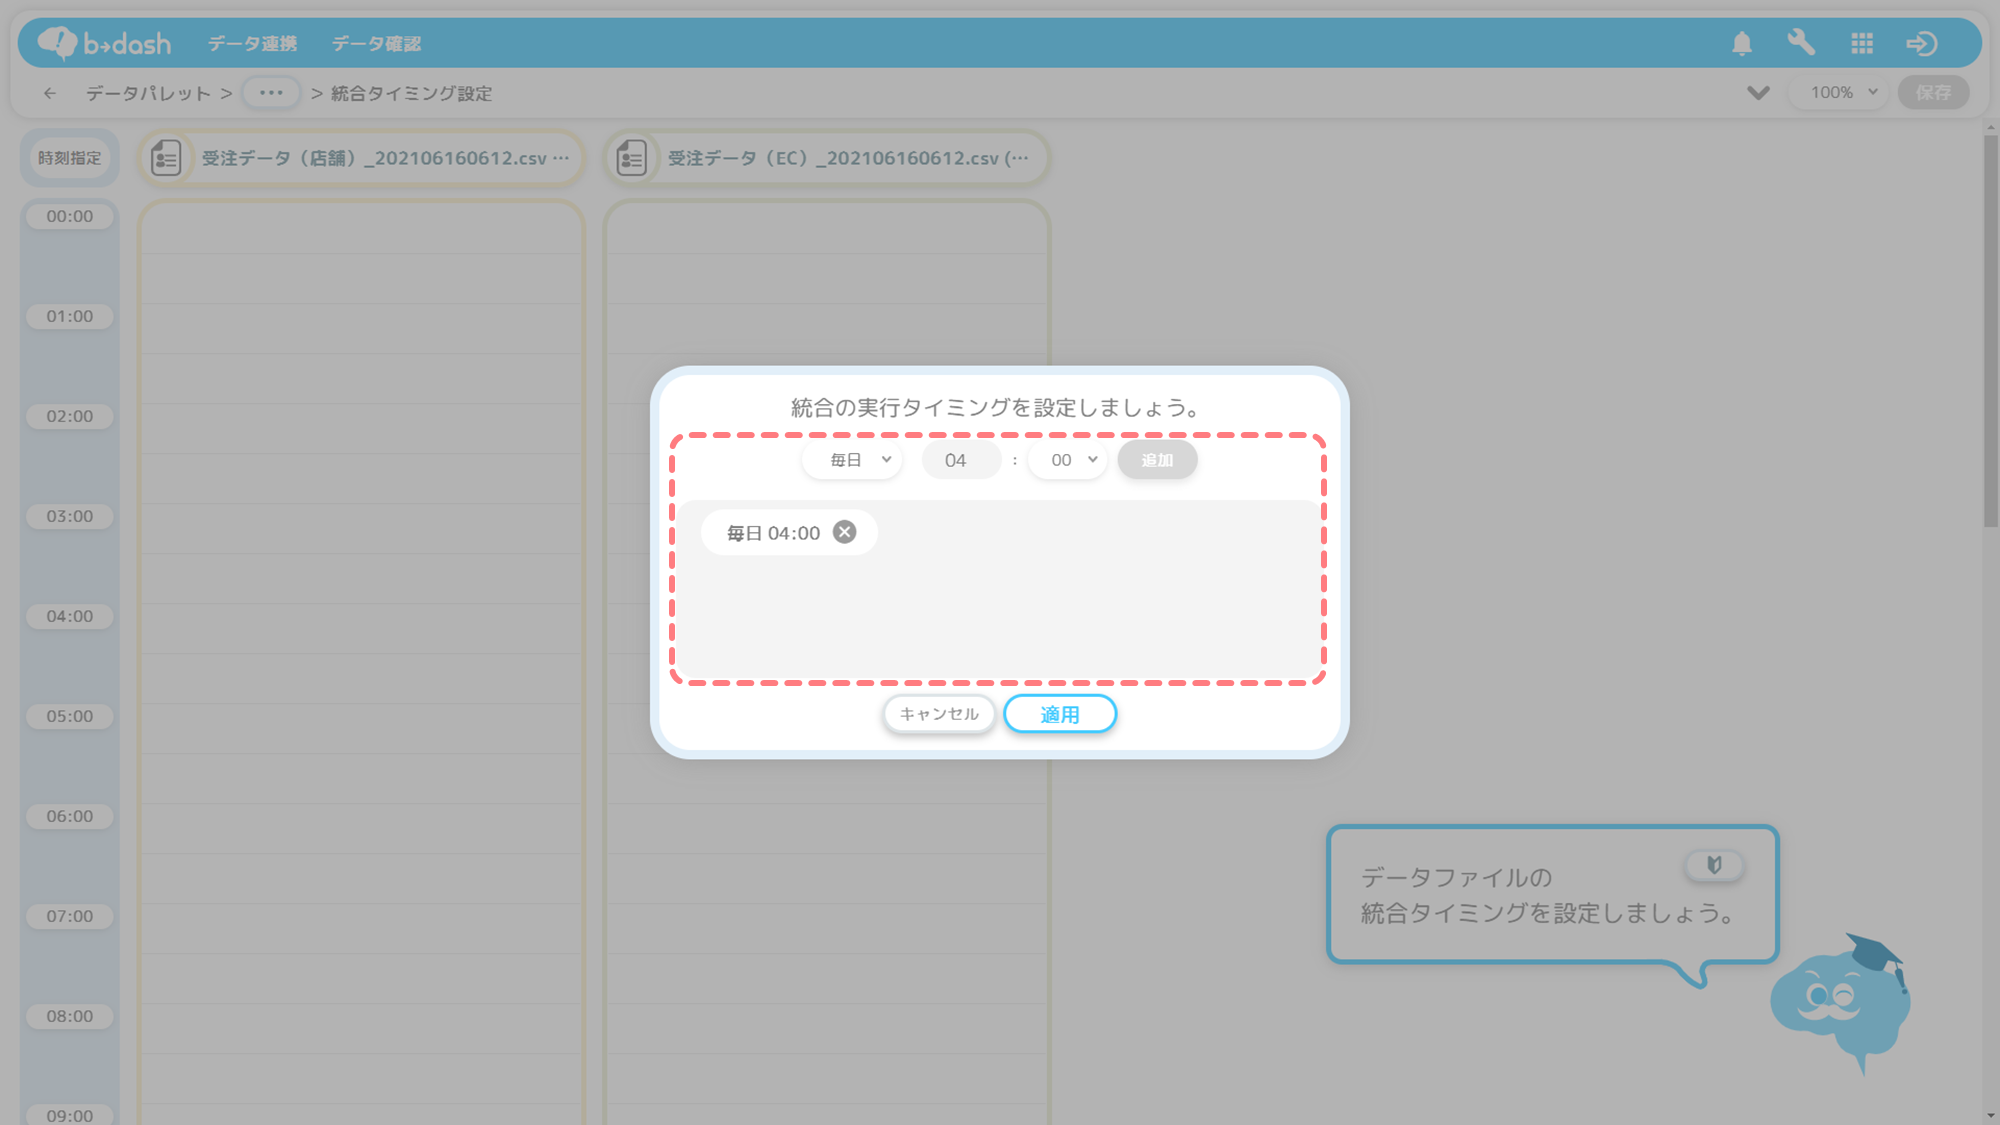Open notifications bell icon

[x=1742, y=43]
